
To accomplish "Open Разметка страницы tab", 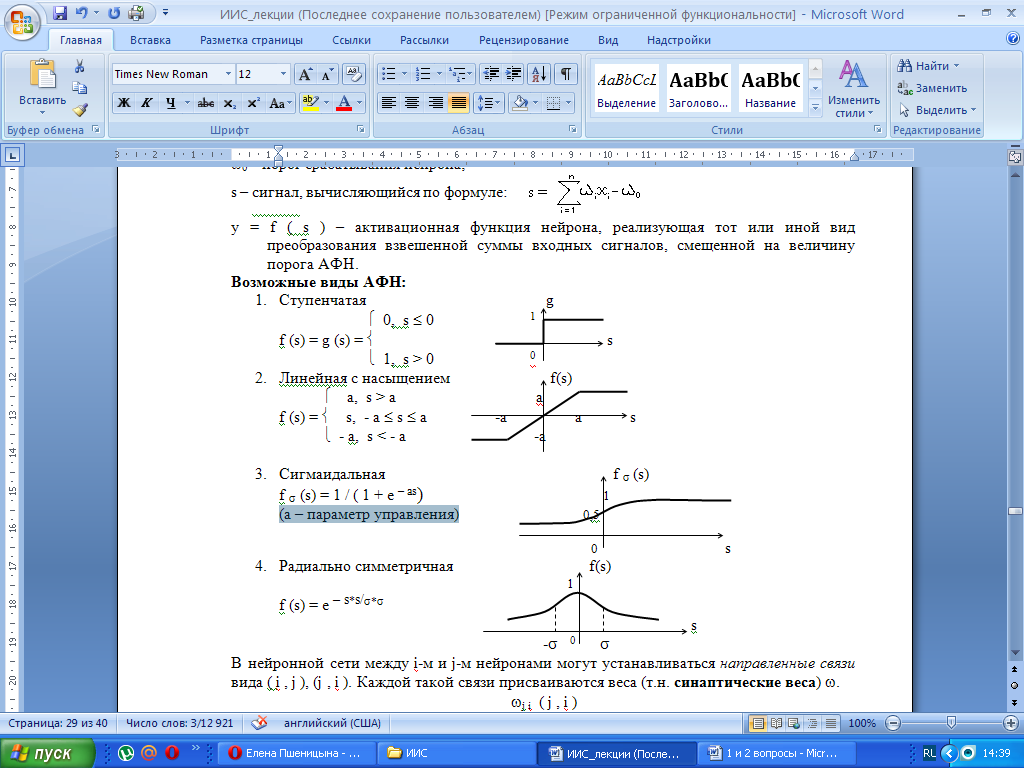I will [251, 40].
